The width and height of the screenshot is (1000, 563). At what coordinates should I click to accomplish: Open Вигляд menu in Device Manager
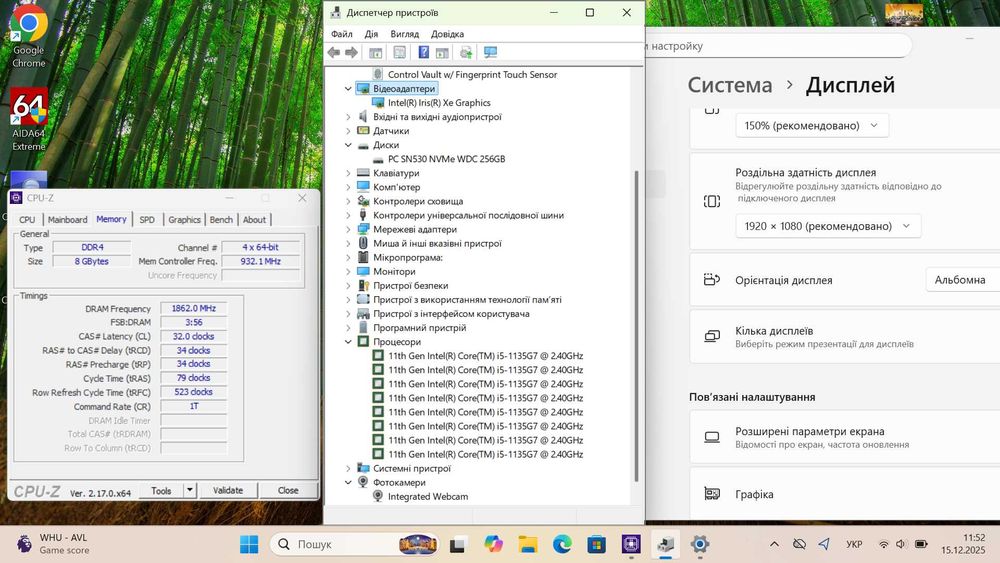click(404, 34)
